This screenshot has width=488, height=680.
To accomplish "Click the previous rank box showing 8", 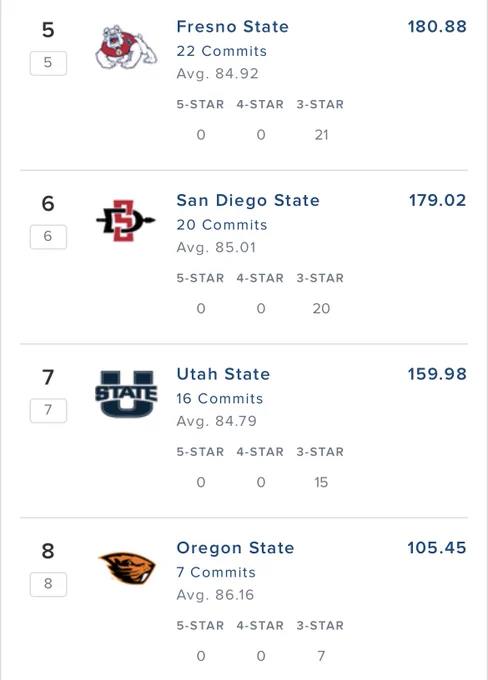I will click(48, 584).
